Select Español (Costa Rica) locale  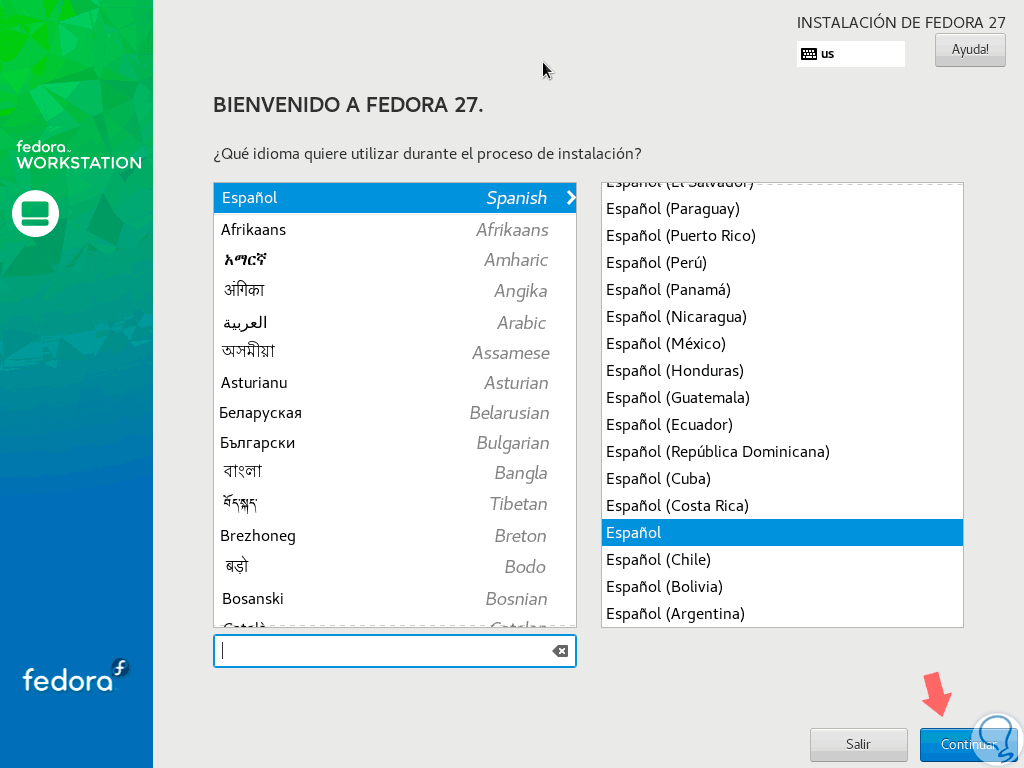click(x=782, y=505)
